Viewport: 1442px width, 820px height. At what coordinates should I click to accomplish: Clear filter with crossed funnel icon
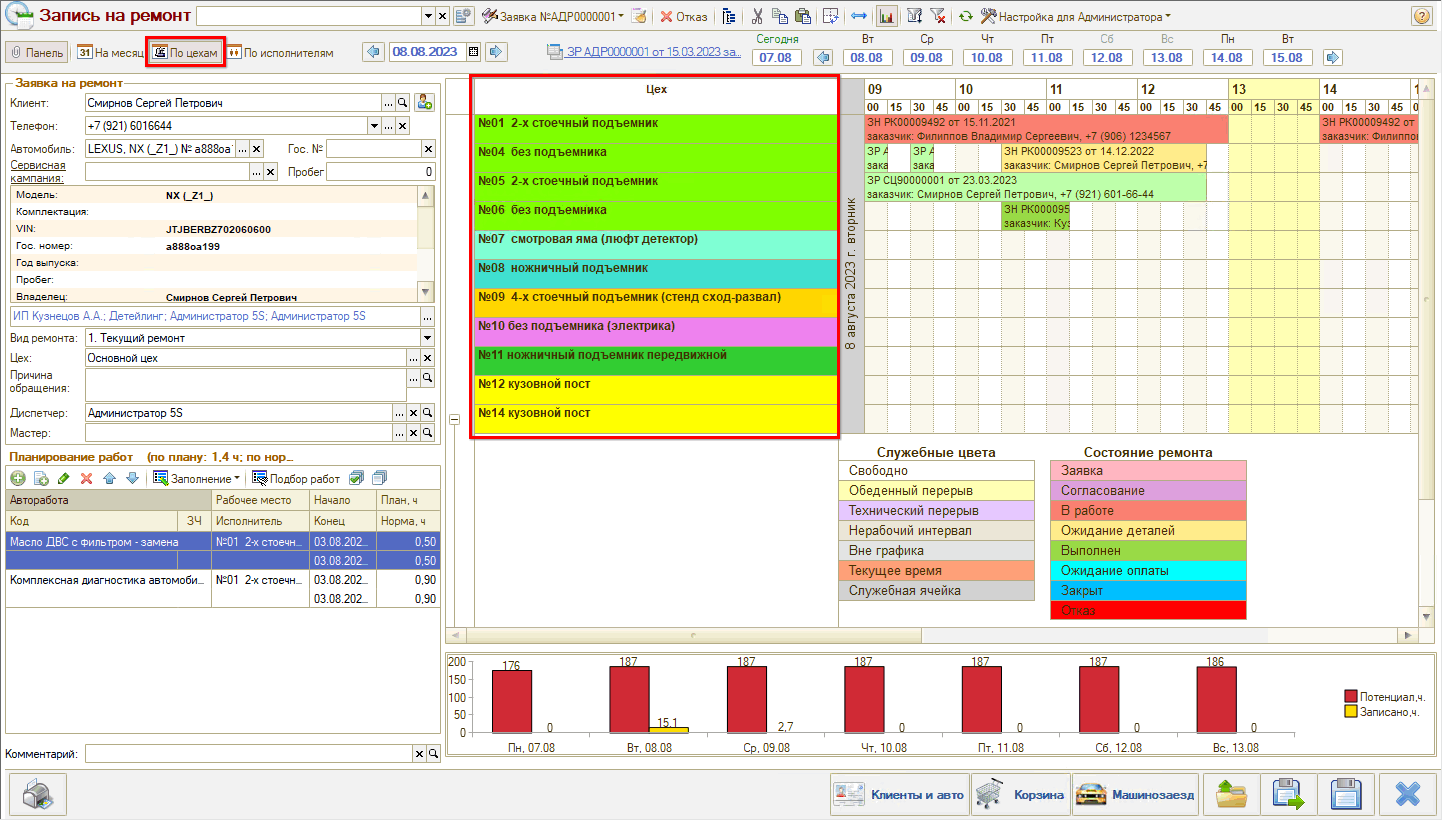pos(937,16)
